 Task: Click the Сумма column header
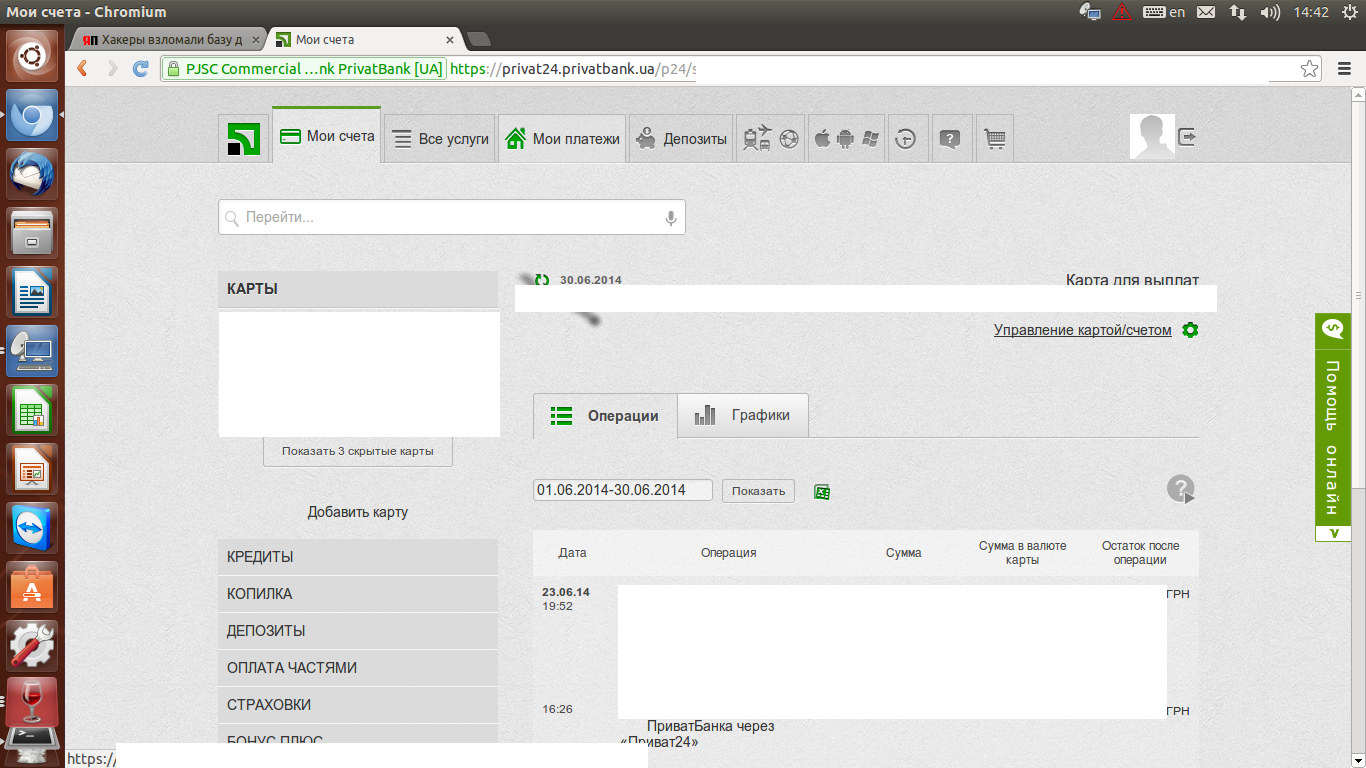[x=904, y=553]
